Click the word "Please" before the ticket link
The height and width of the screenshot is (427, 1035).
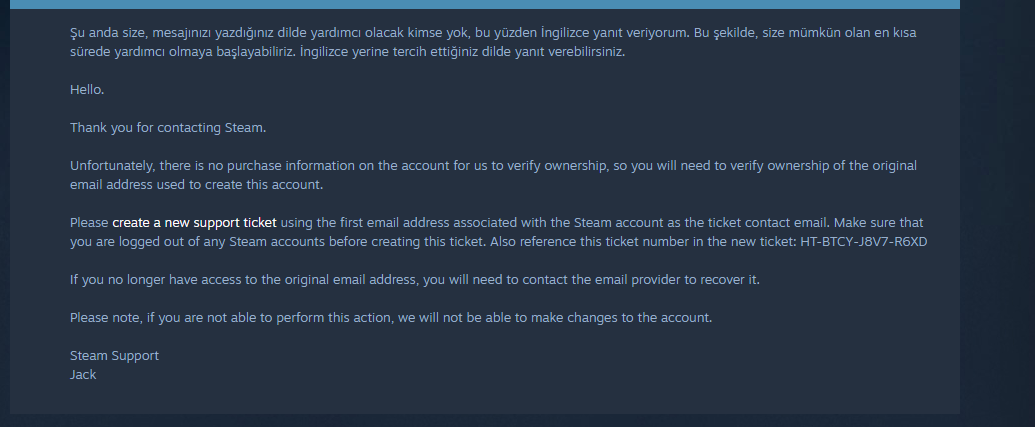pos(89,222)
